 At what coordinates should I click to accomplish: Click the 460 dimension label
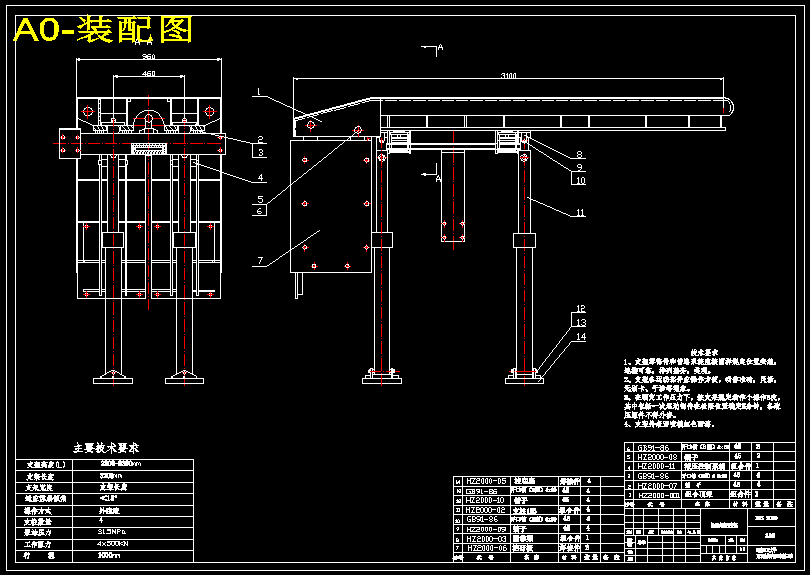[149, 73]
